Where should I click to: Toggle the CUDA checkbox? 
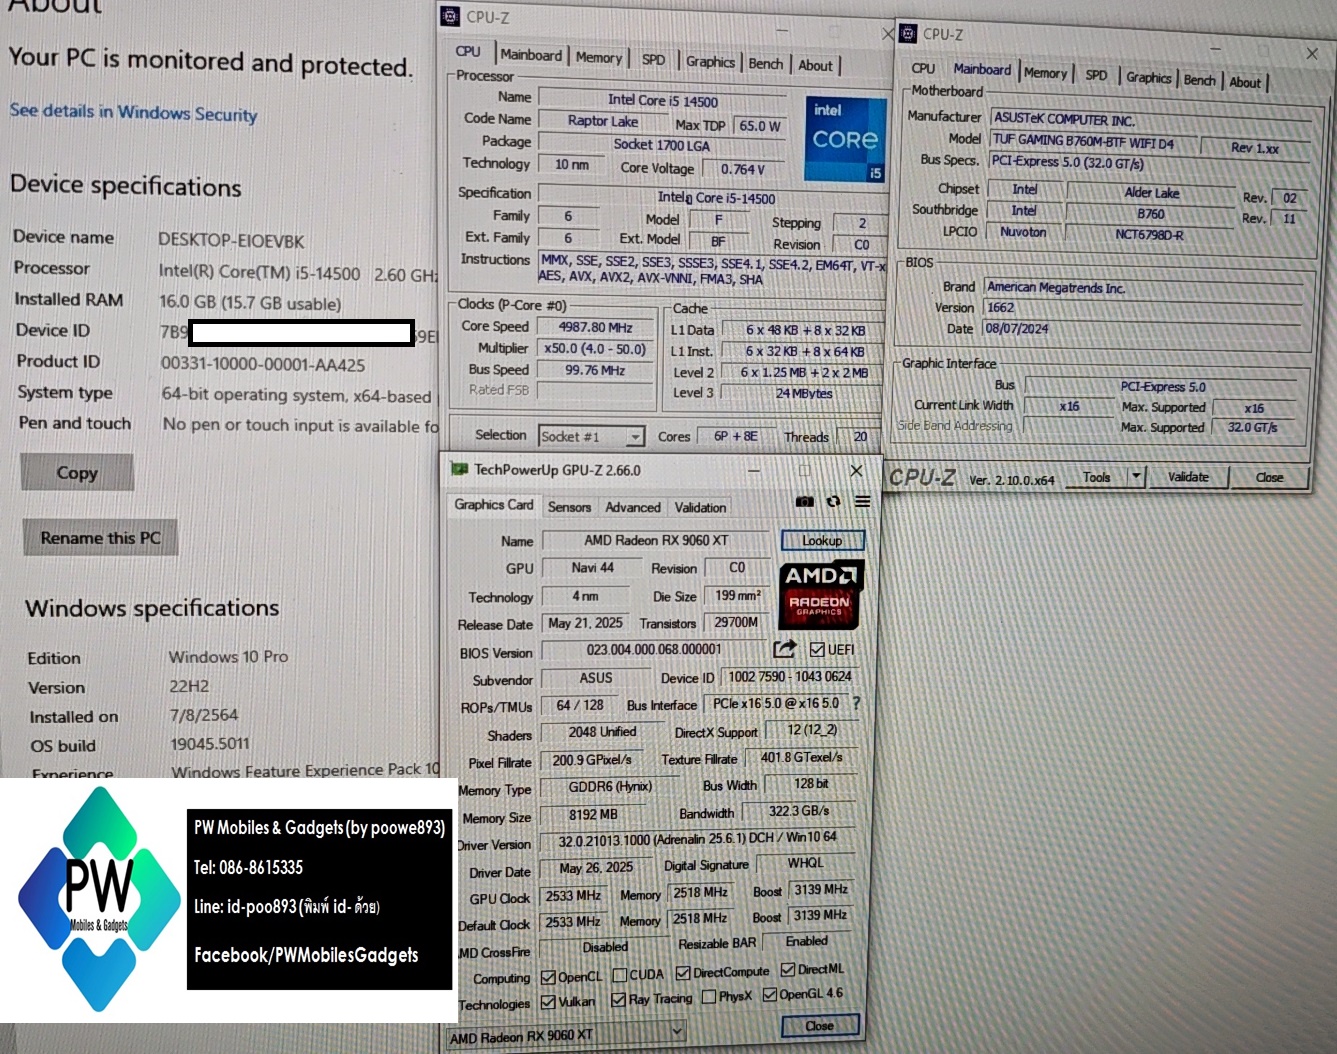pyautogui.click(x=620, y=975)
